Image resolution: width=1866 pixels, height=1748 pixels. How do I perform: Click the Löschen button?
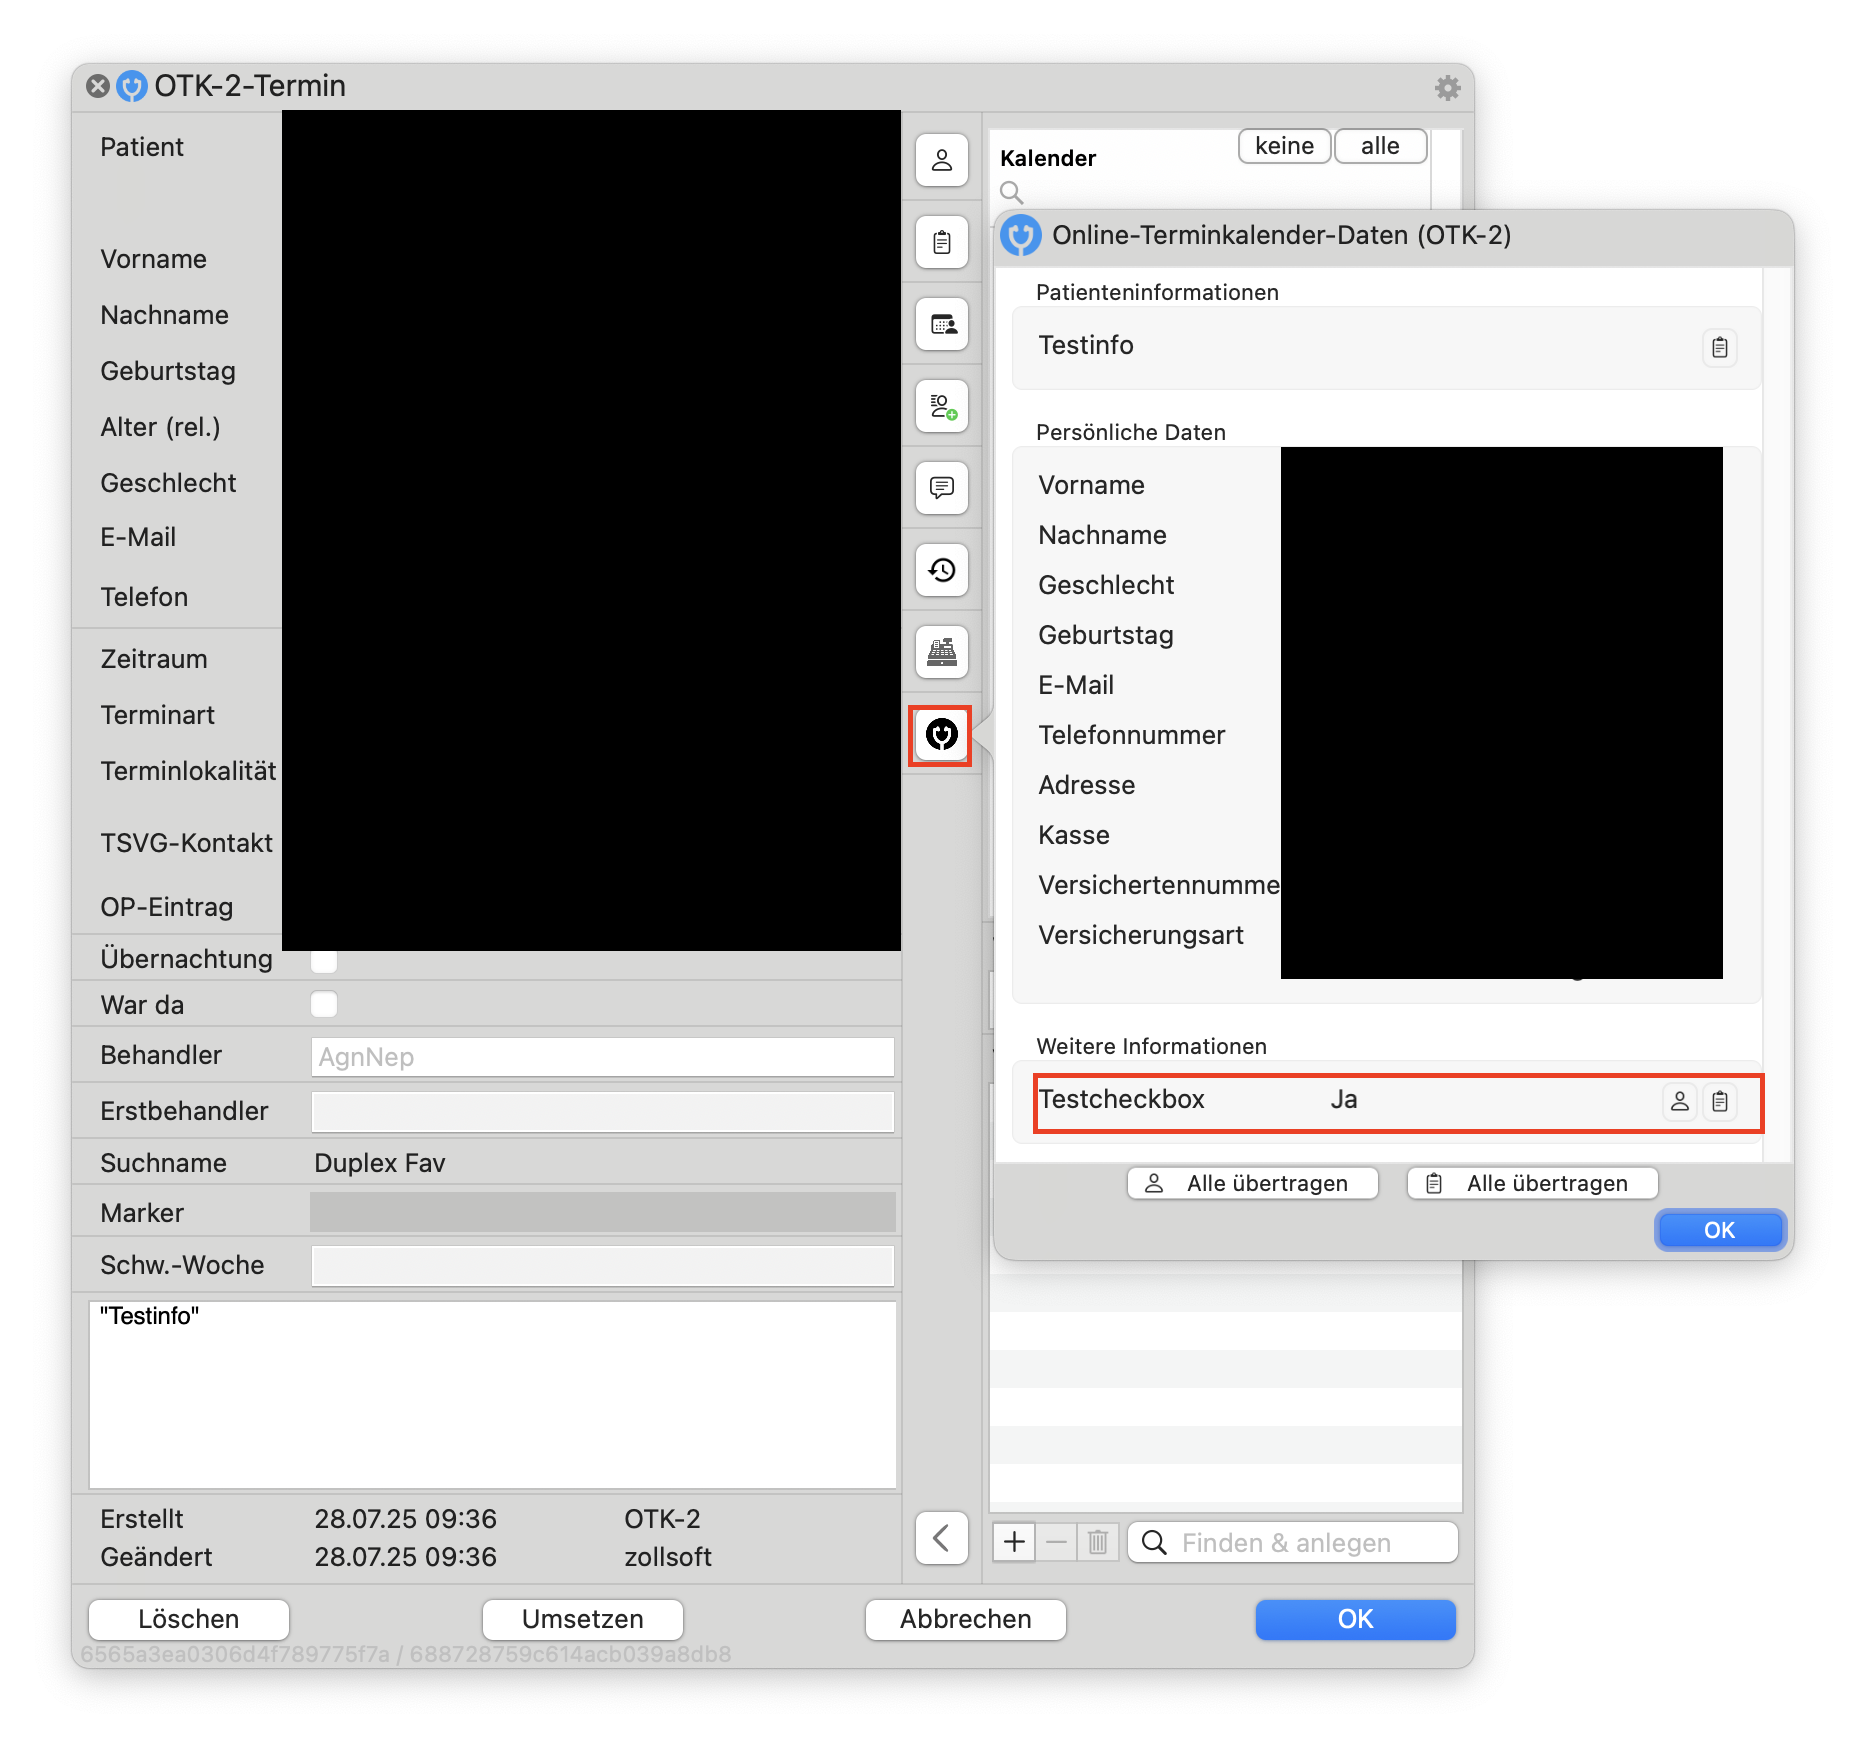coord(189,1619)
